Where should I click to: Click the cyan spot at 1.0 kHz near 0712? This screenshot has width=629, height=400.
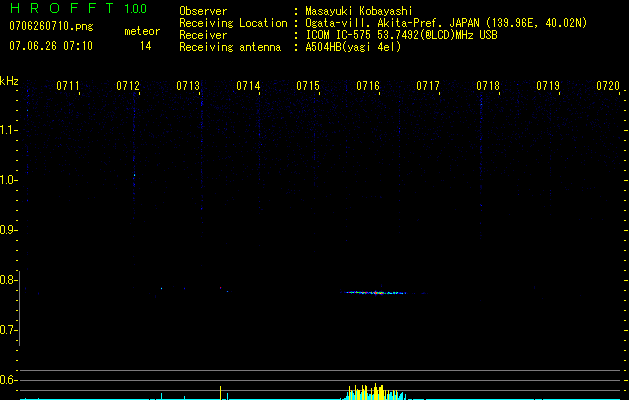134,175
